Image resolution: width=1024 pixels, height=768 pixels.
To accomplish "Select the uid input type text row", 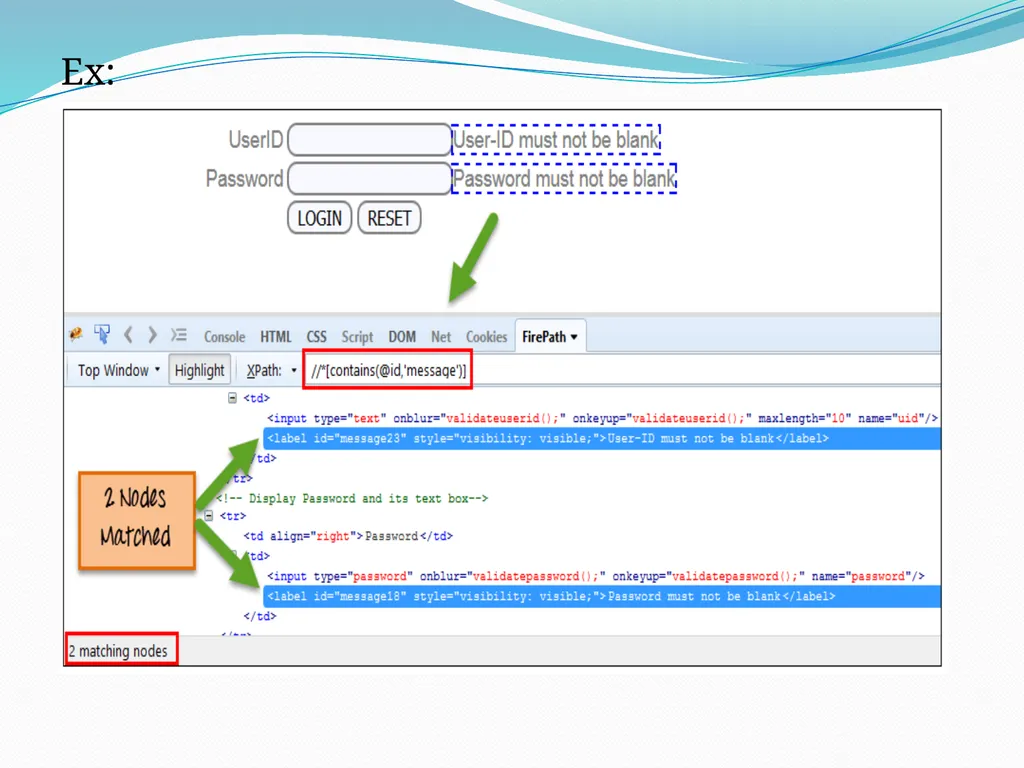I will (602, 419).
